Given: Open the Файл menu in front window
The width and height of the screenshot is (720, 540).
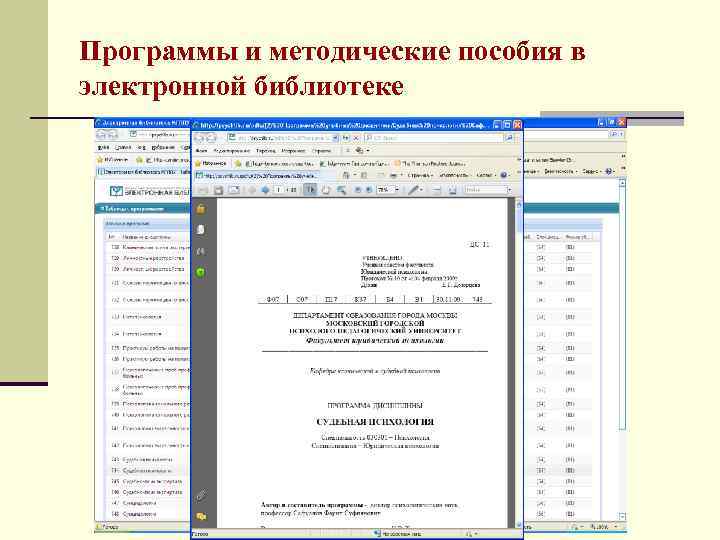Looking at the screenshot, I should click(x=201, y=151).
